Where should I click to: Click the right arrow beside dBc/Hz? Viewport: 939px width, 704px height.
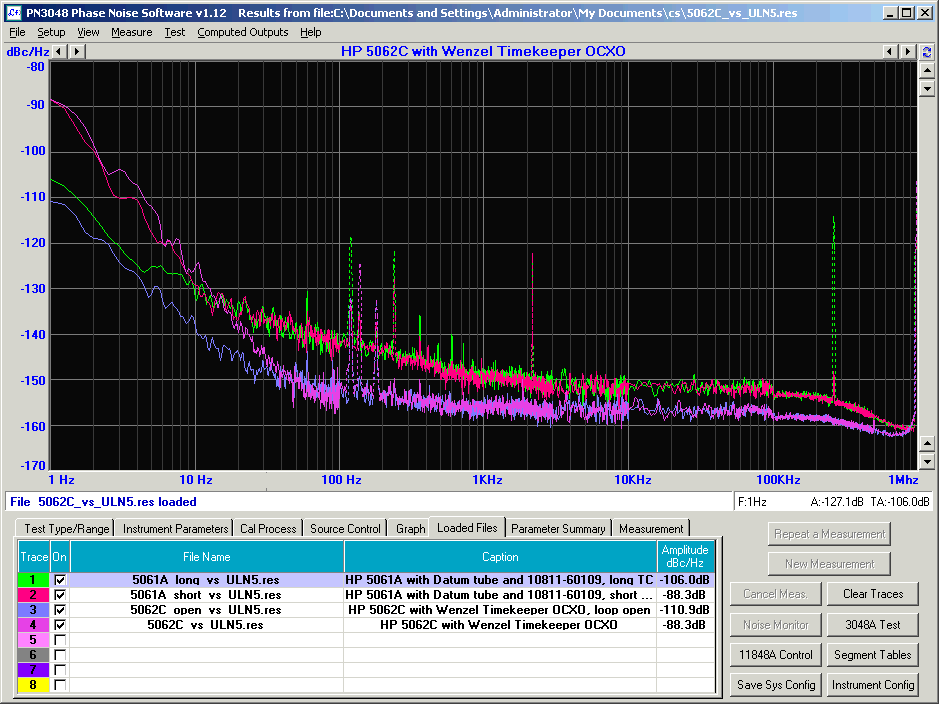[x=77, y=51]
